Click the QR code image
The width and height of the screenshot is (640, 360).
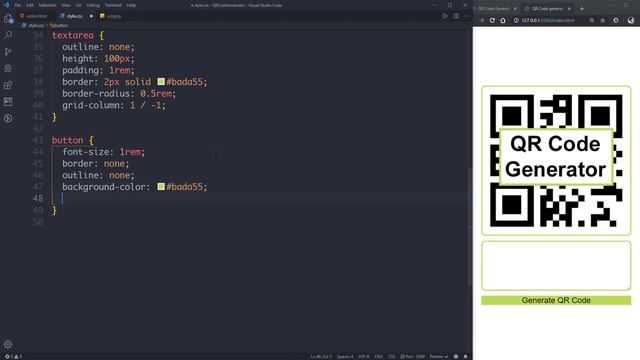tap(556, 160)
